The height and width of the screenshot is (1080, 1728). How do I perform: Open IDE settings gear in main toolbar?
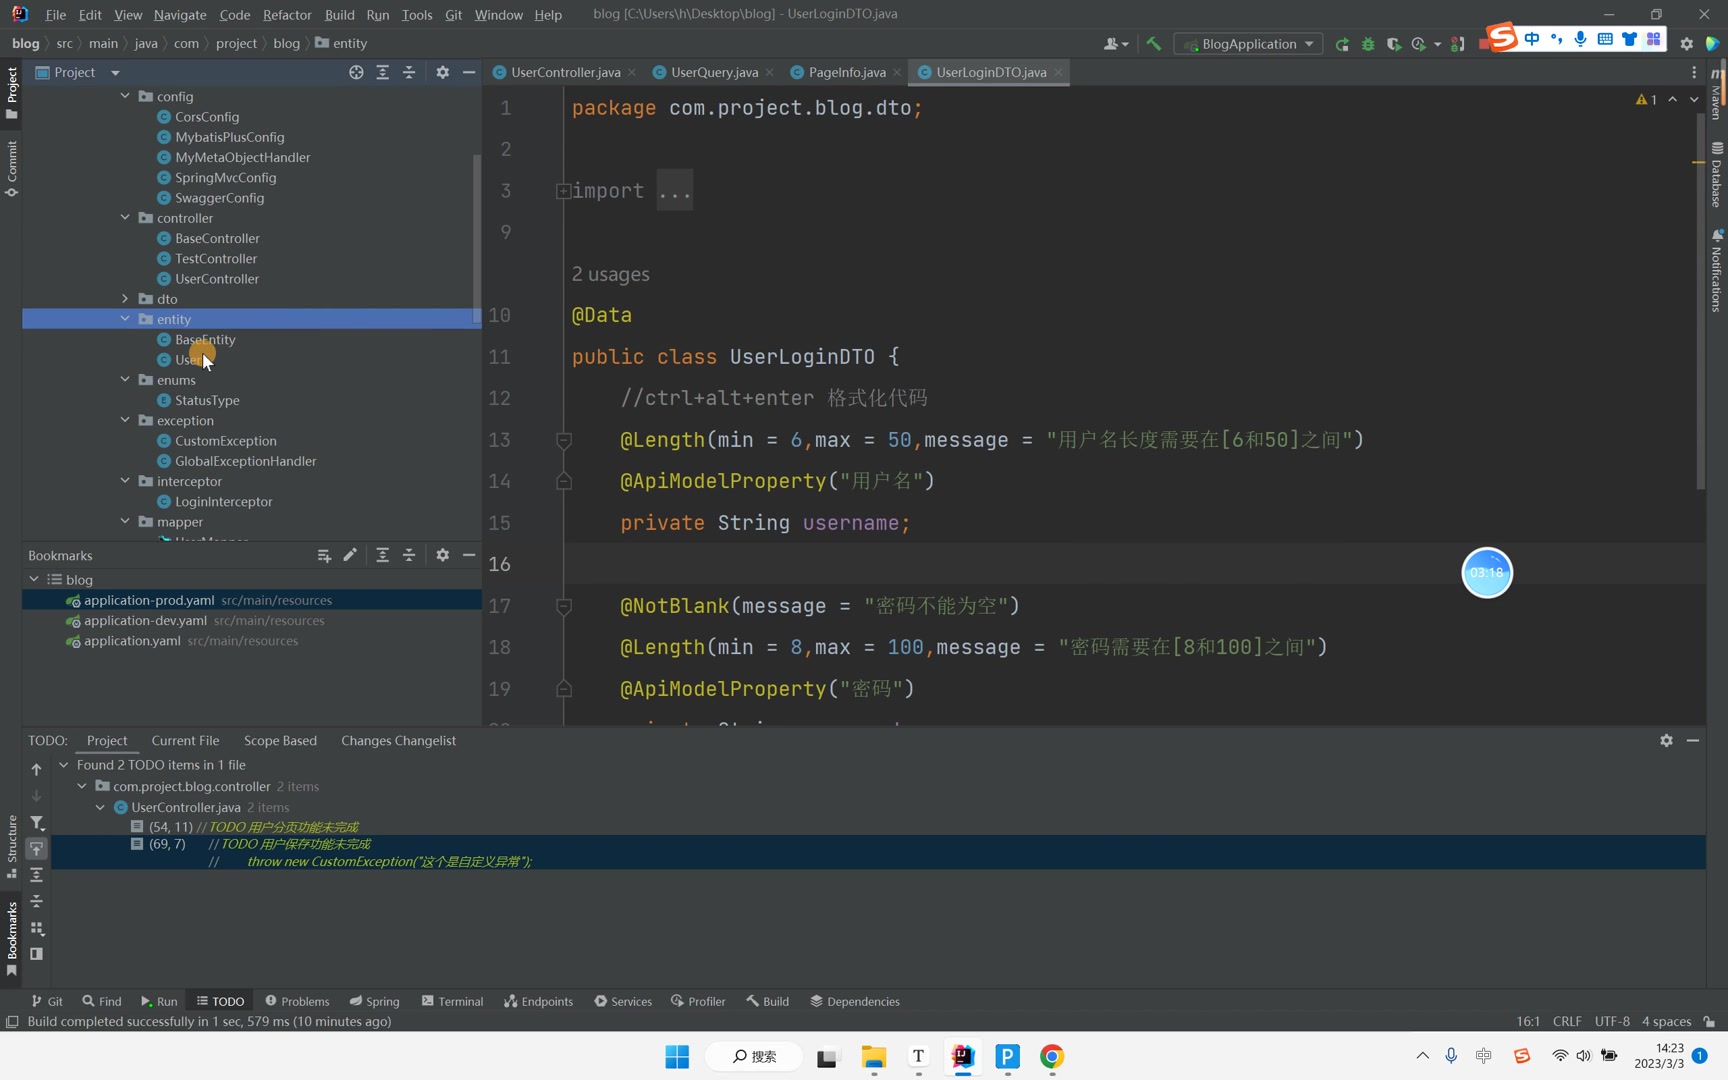point(1686,44)
